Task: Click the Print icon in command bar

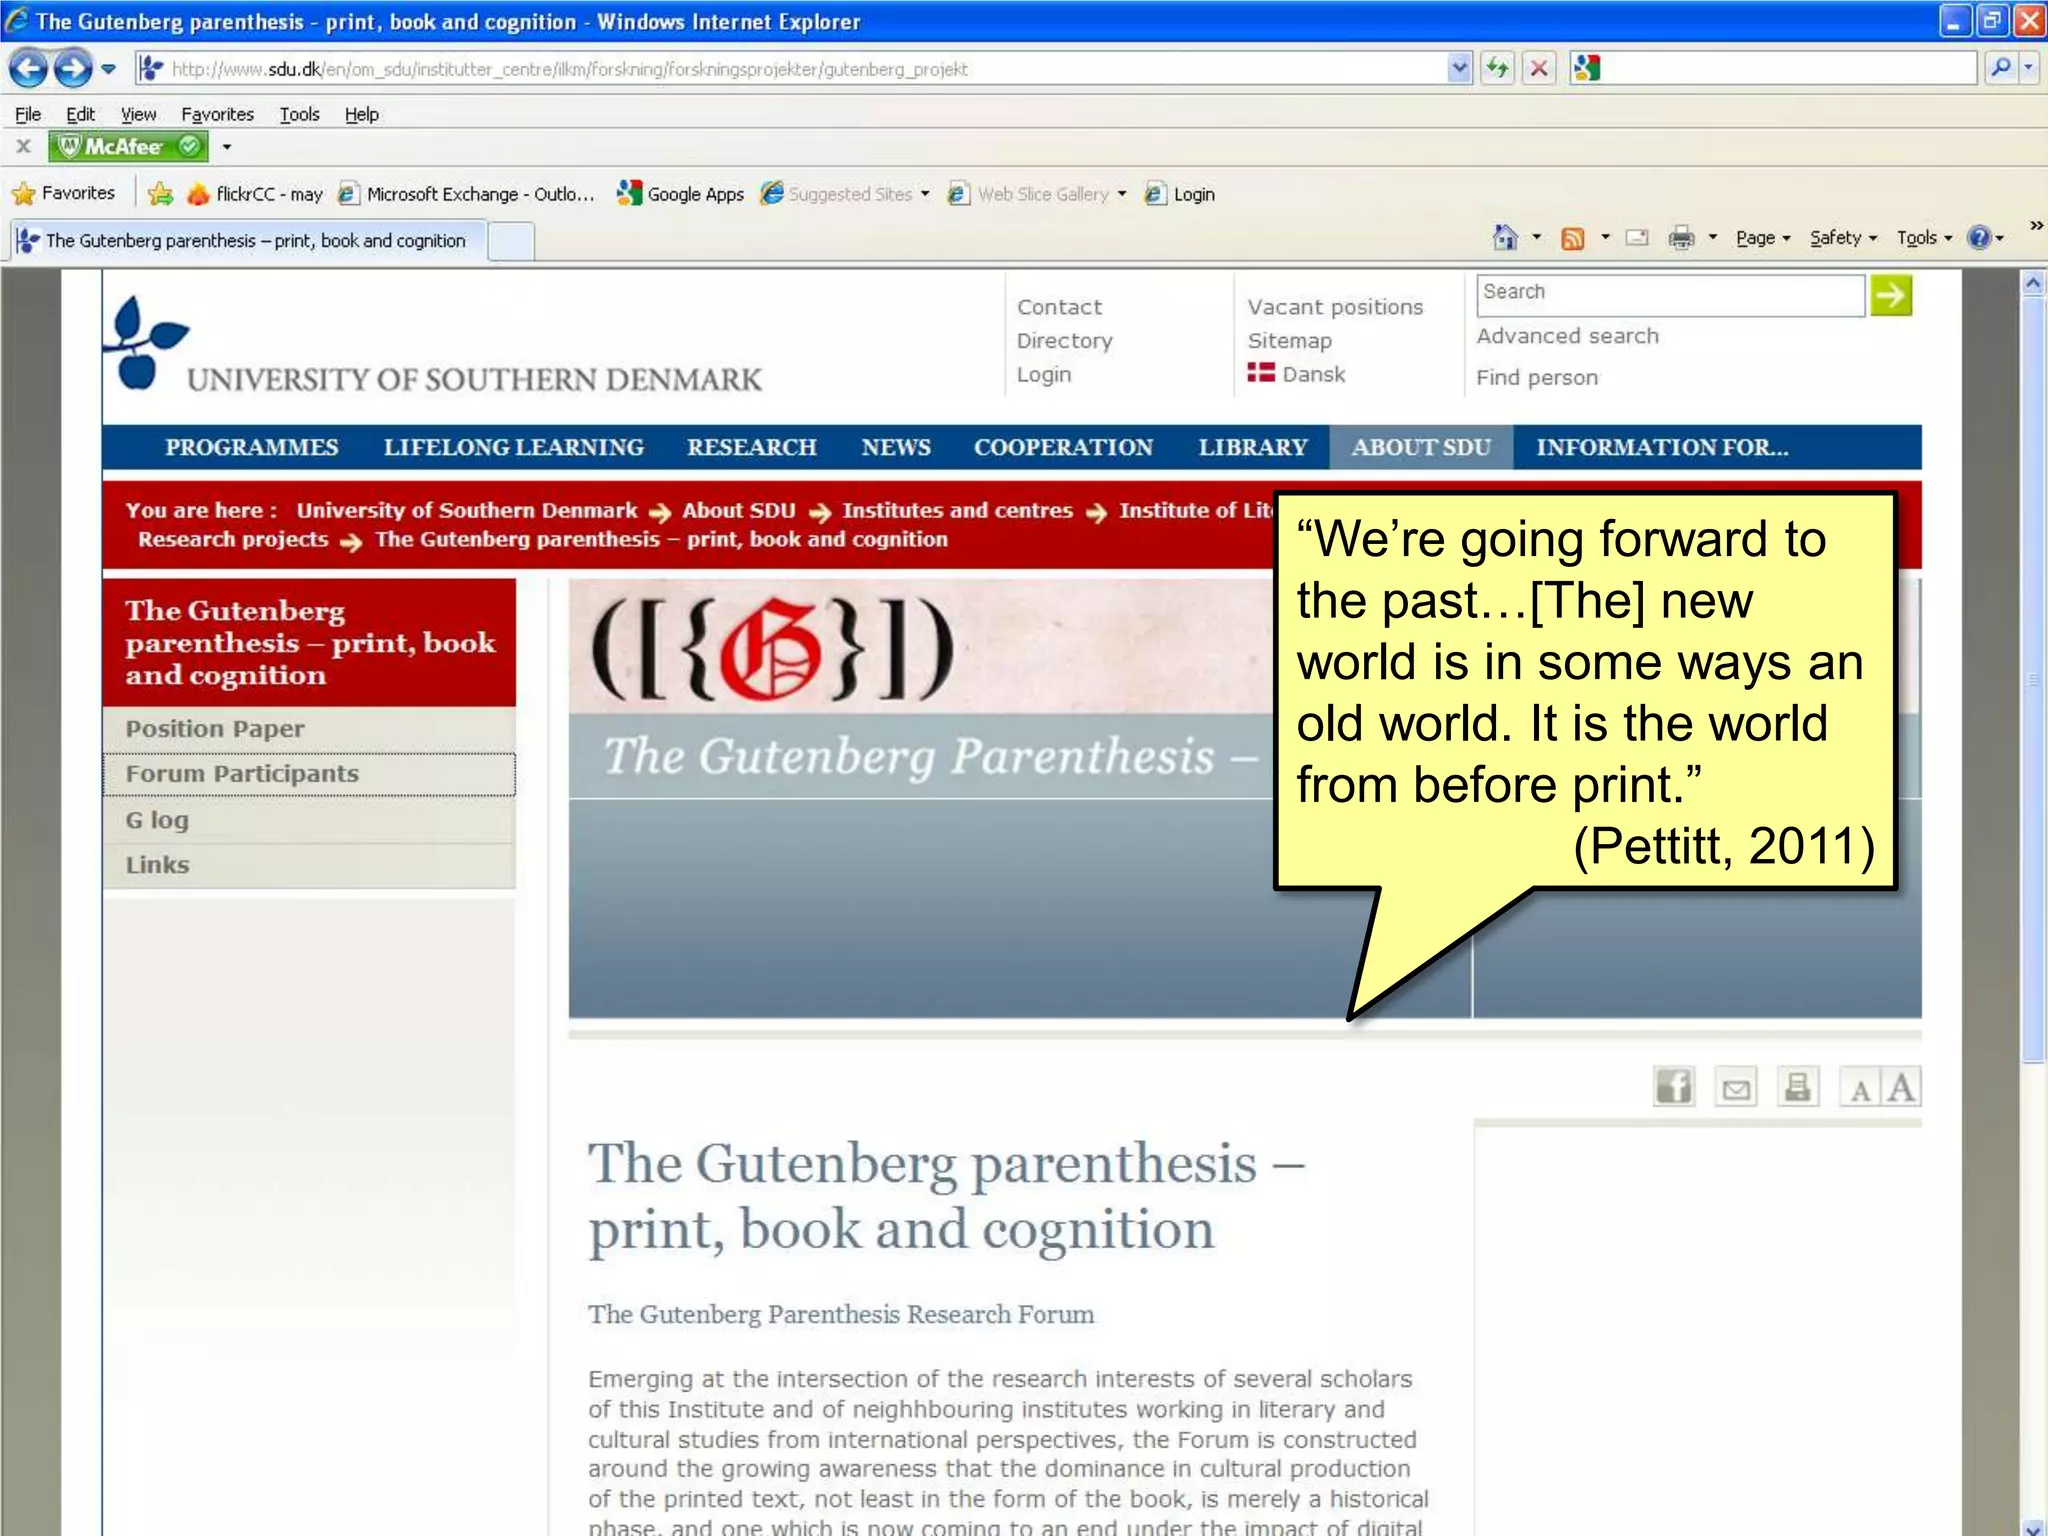Action: [x=1682, y=238]
